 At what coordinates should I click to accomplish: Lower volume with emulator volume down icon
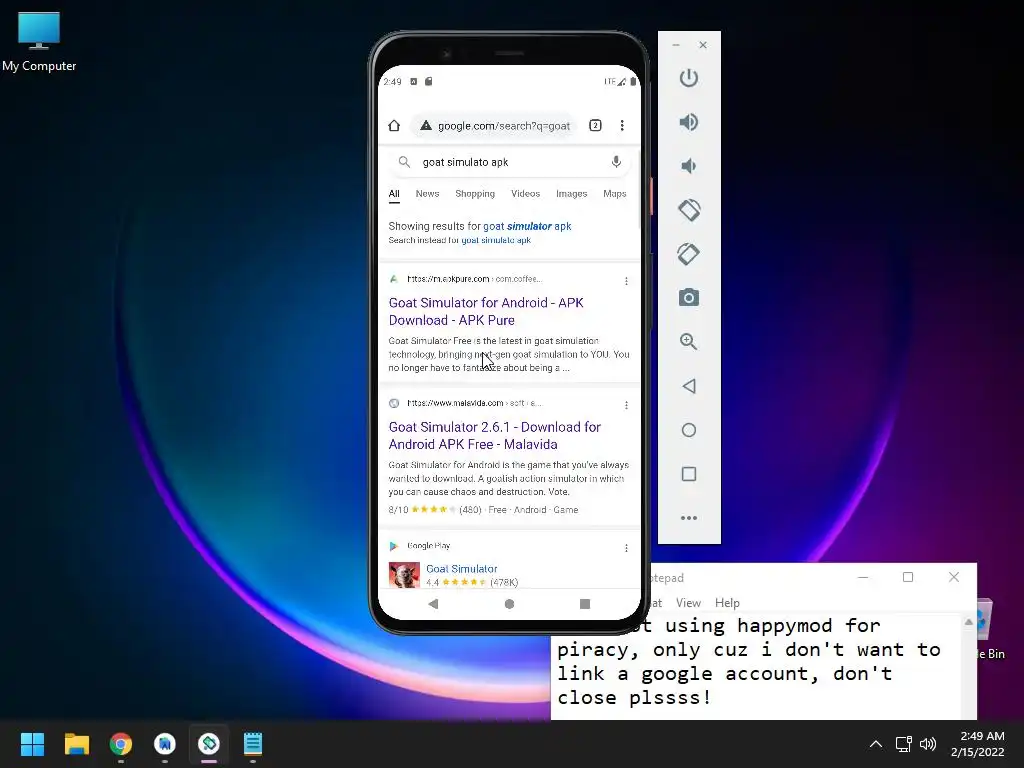click(688, 166)
